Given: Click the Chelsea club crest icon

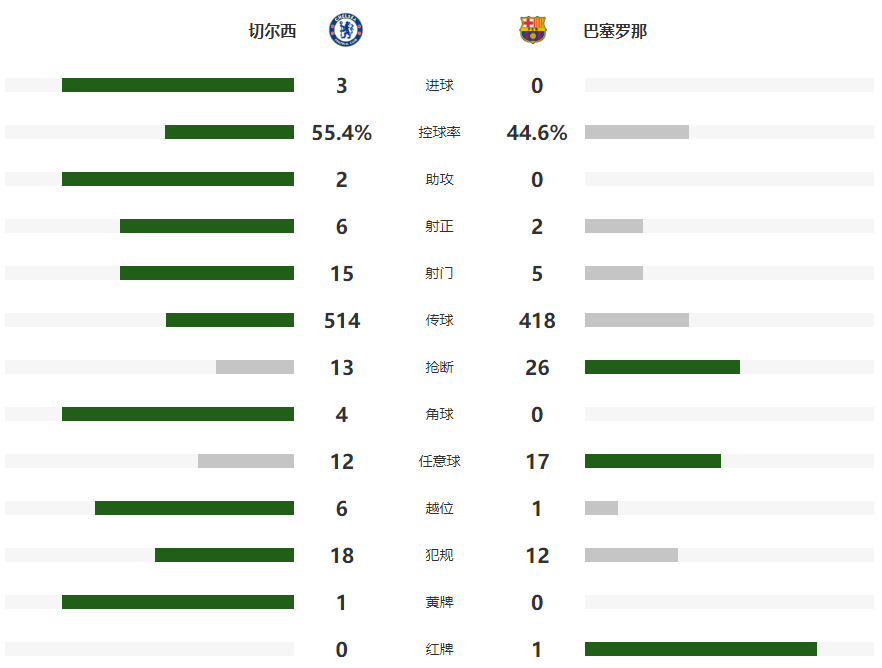Looking at the screenshot, I should pos(346,31).
